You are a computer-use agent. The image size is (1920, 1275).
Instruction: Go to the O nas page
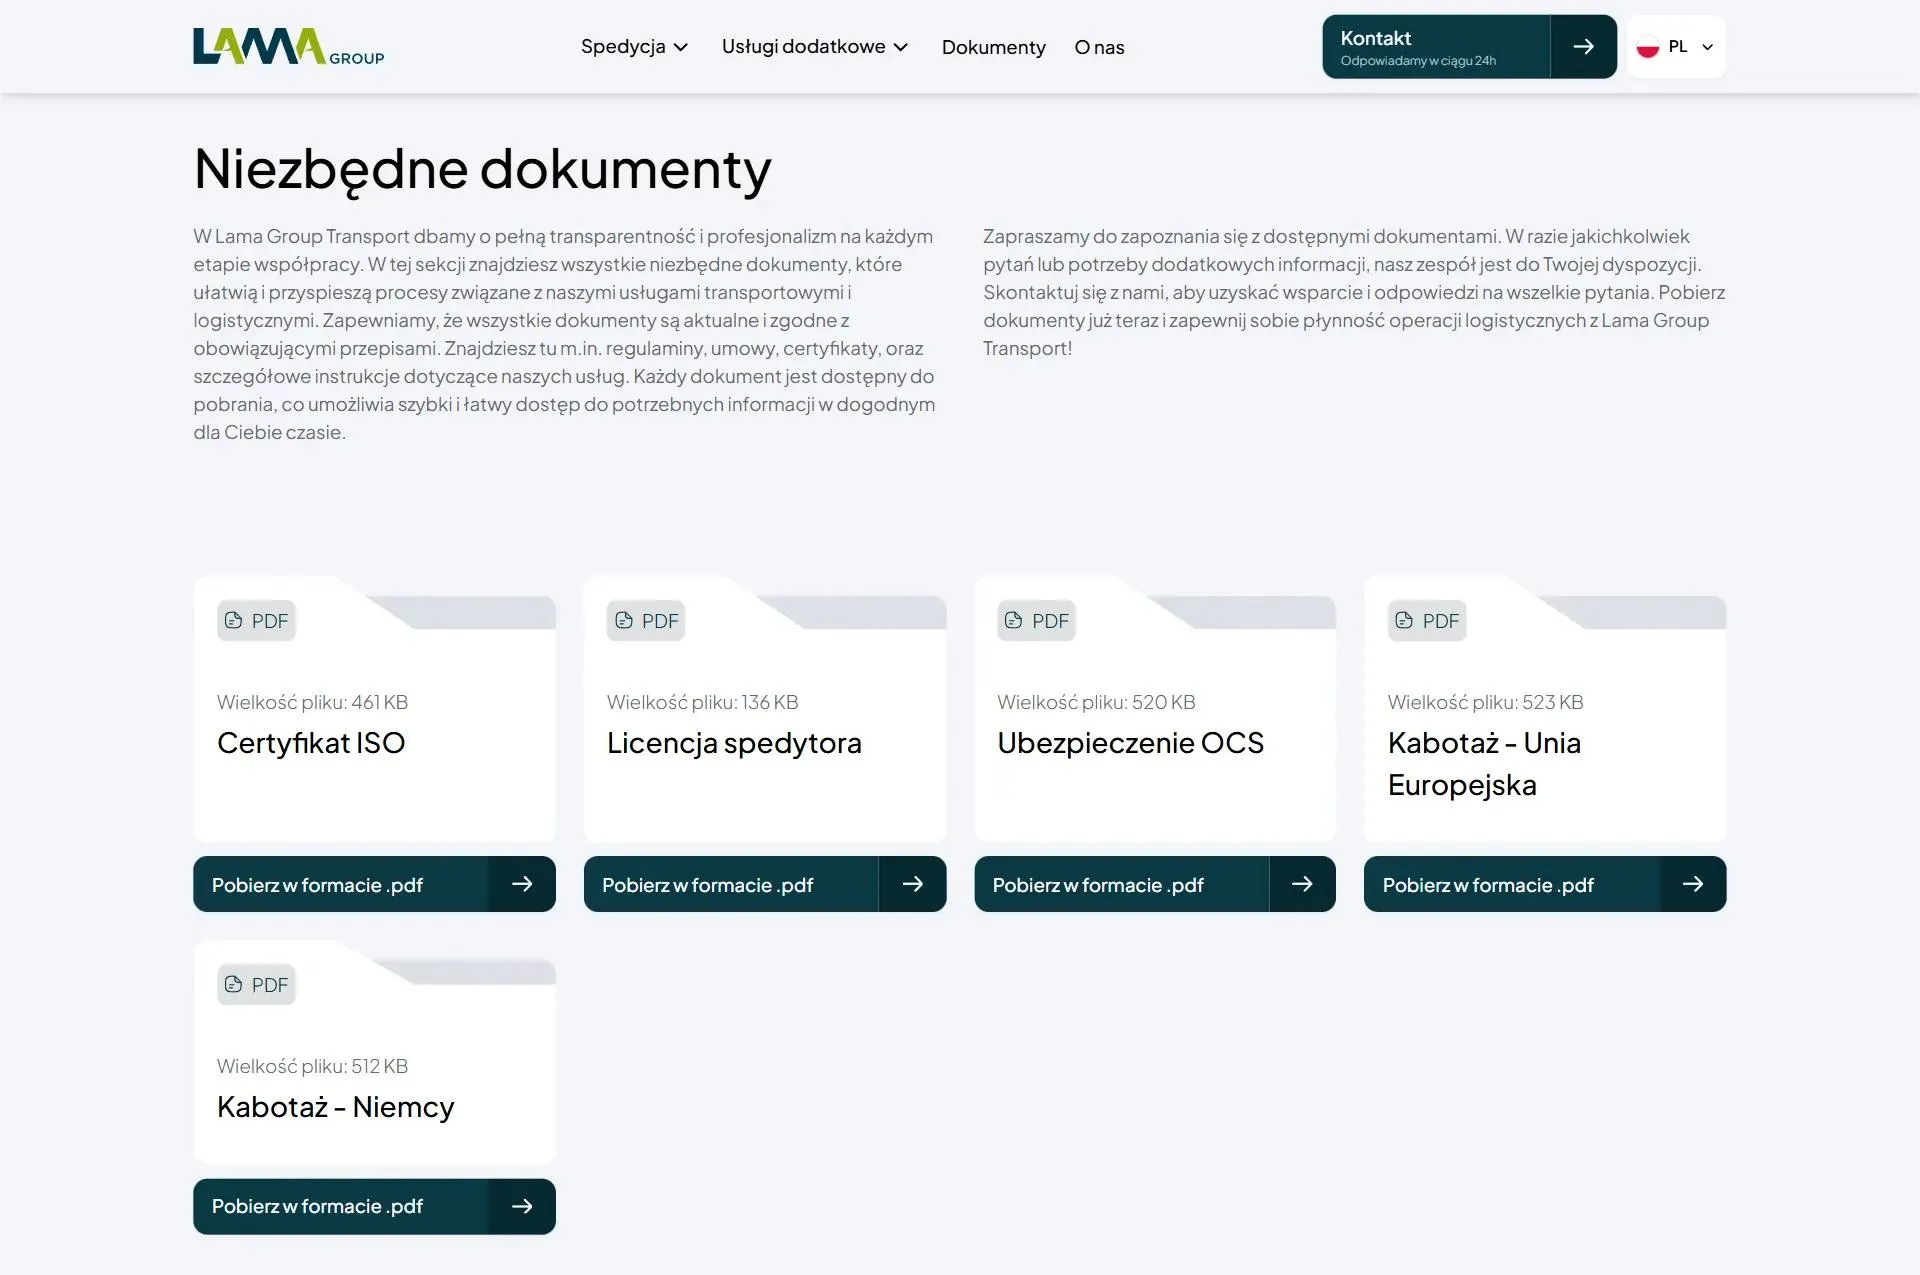click(x=1099, y=47)
